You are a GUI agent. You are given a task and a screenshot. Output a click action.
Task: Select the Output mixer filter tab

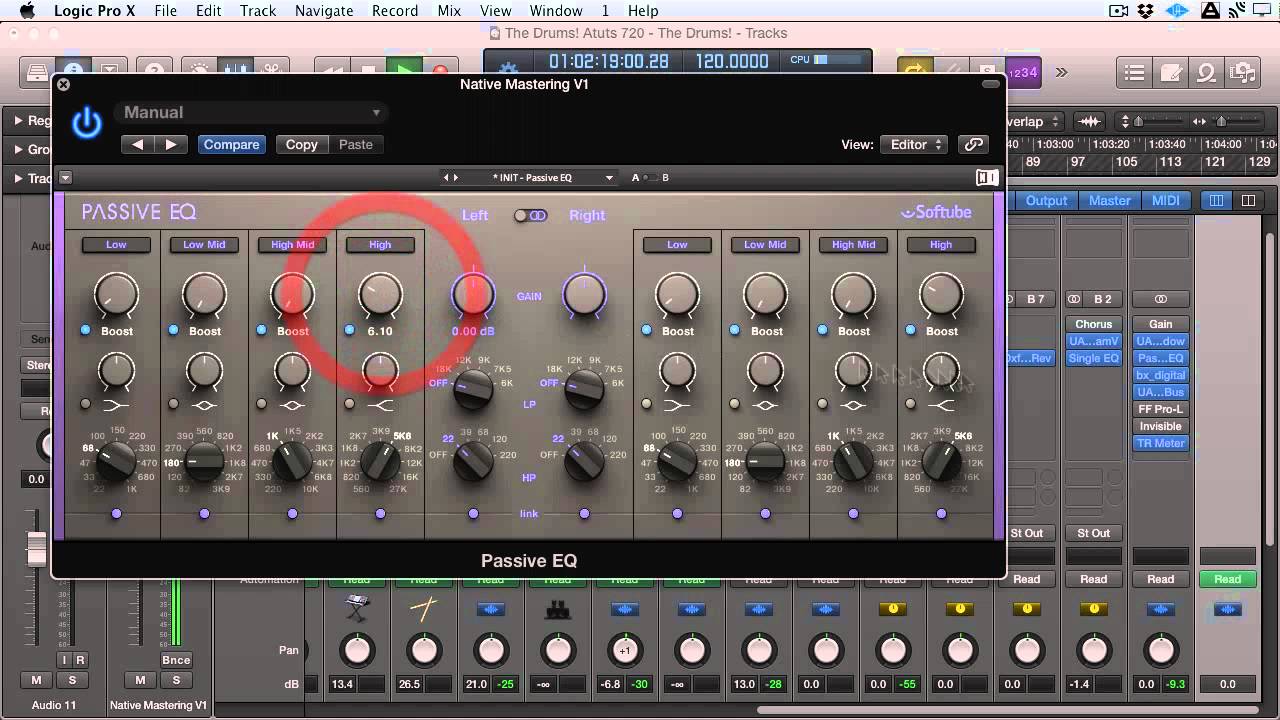tap(1046, 201)
